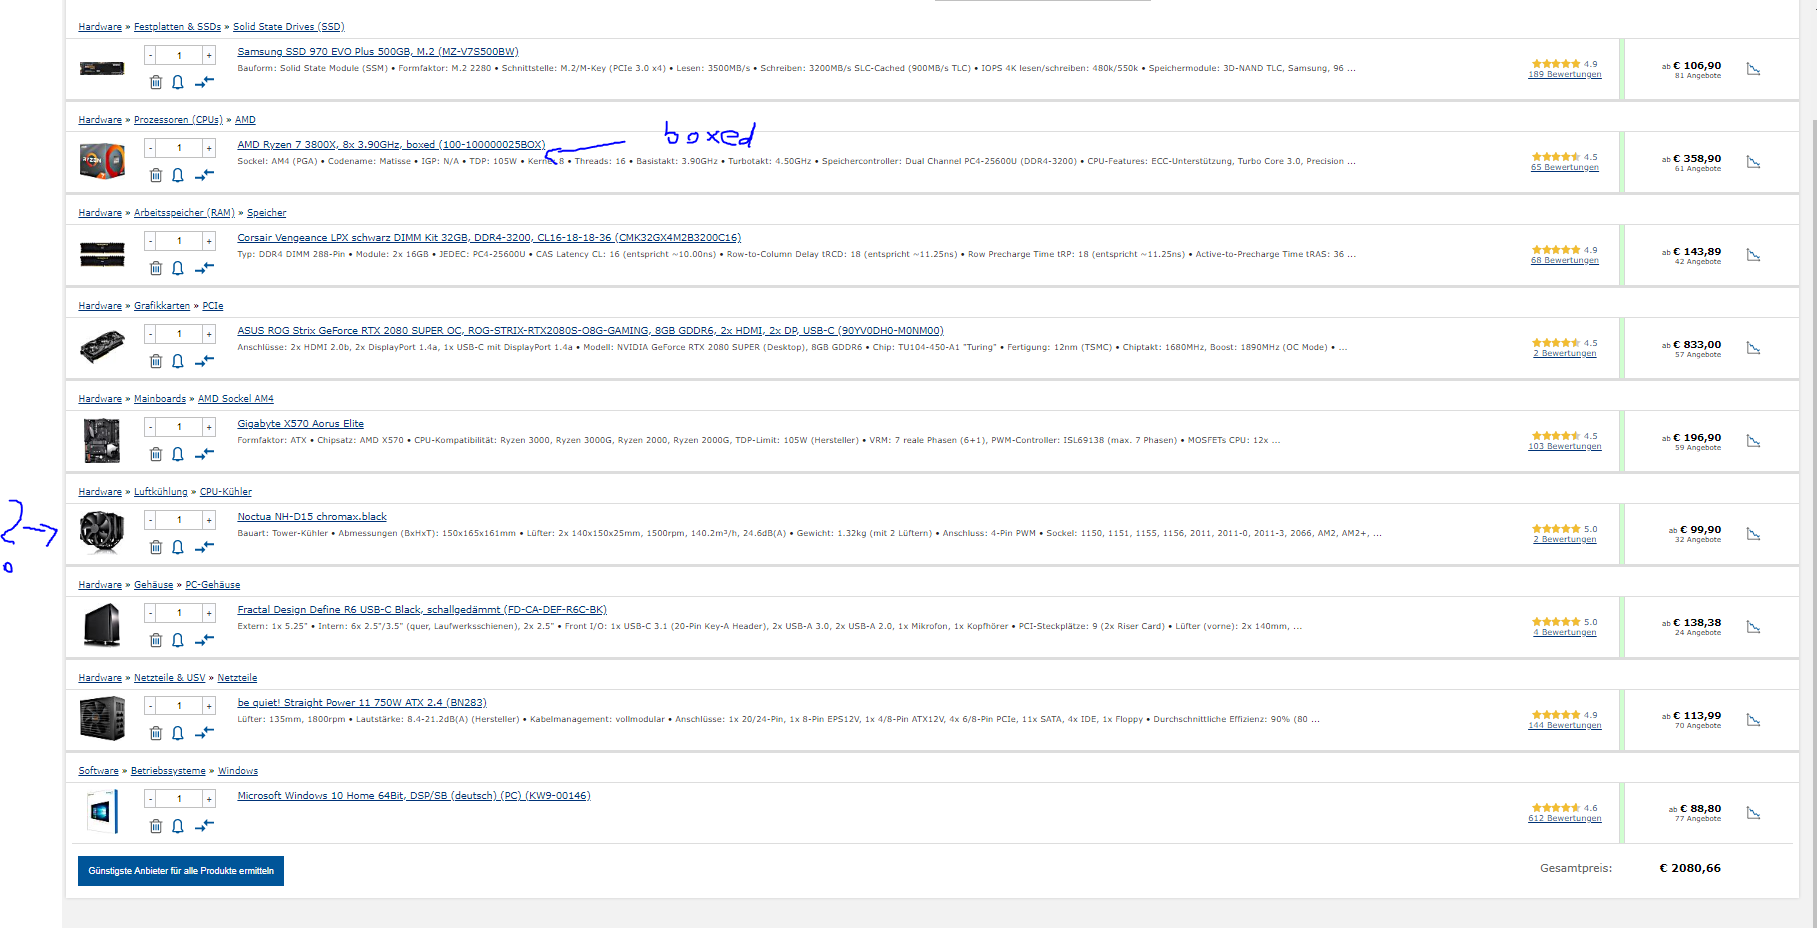Viewport: 1817px width, 928px height.
Task: Open AMD Sockel AM4 breadcrumb link
Action: click(x=236, y=399)
